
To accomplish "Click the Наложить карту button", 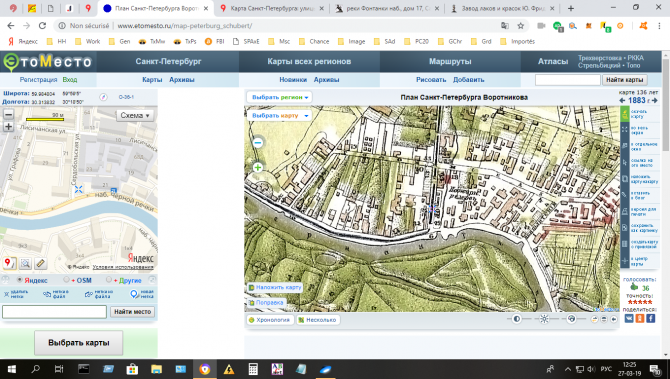I will 275,287.
